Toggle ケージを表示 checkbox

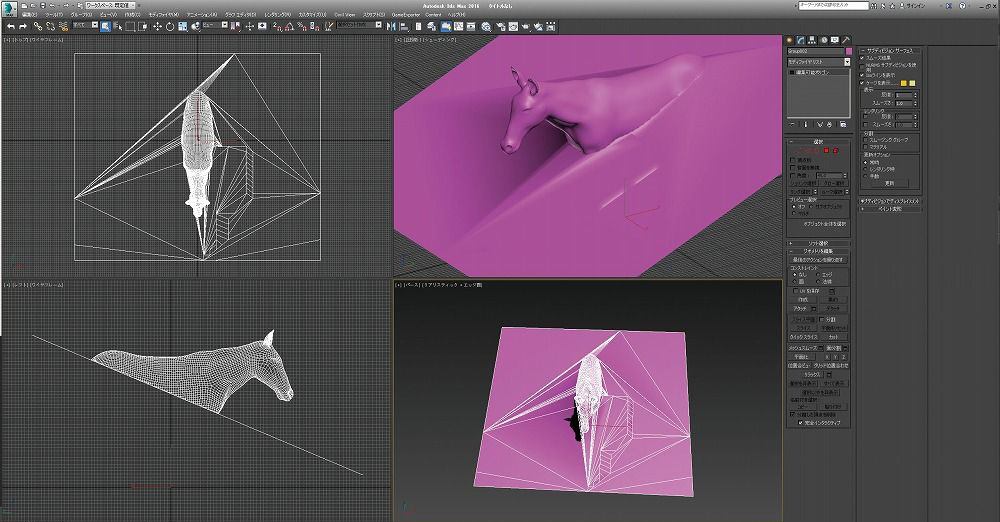(862, 82)
